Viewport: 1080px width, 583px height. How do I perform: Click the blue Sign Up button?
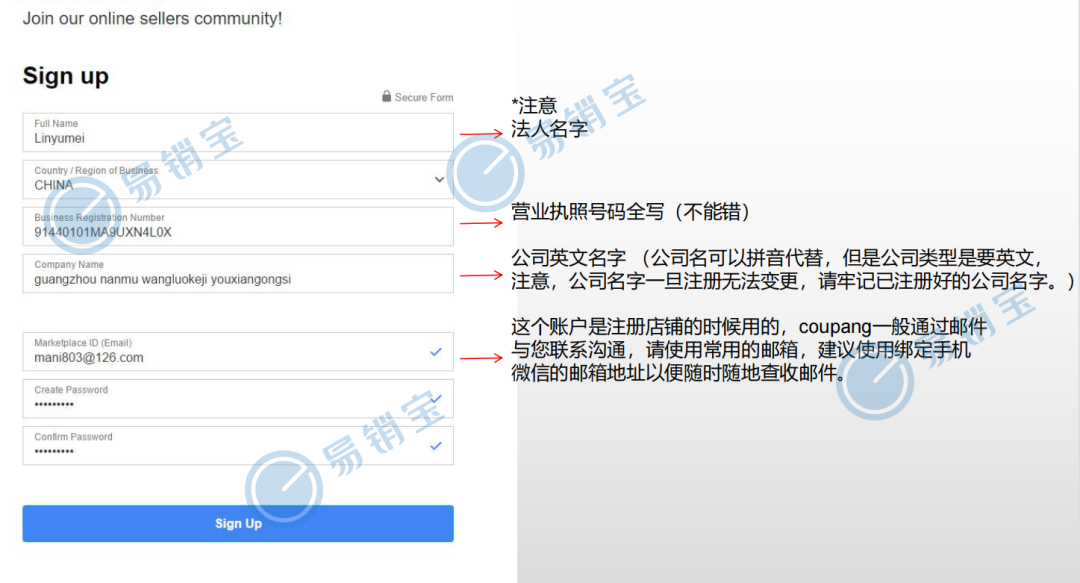click(x=238, y=523)
